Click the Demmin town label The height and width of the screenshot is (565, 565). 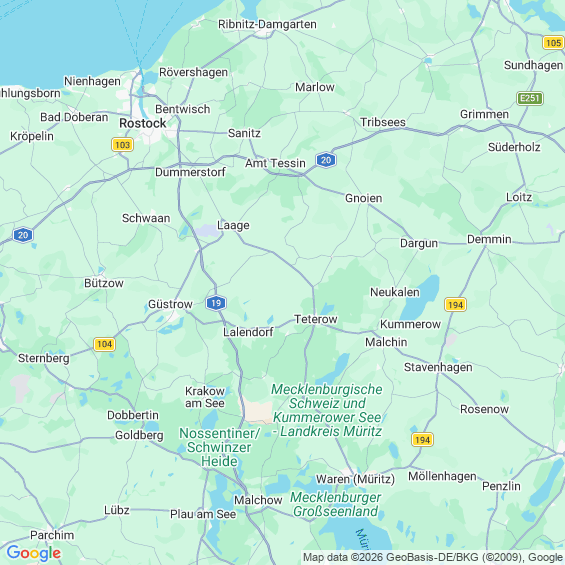click(489, 239)
